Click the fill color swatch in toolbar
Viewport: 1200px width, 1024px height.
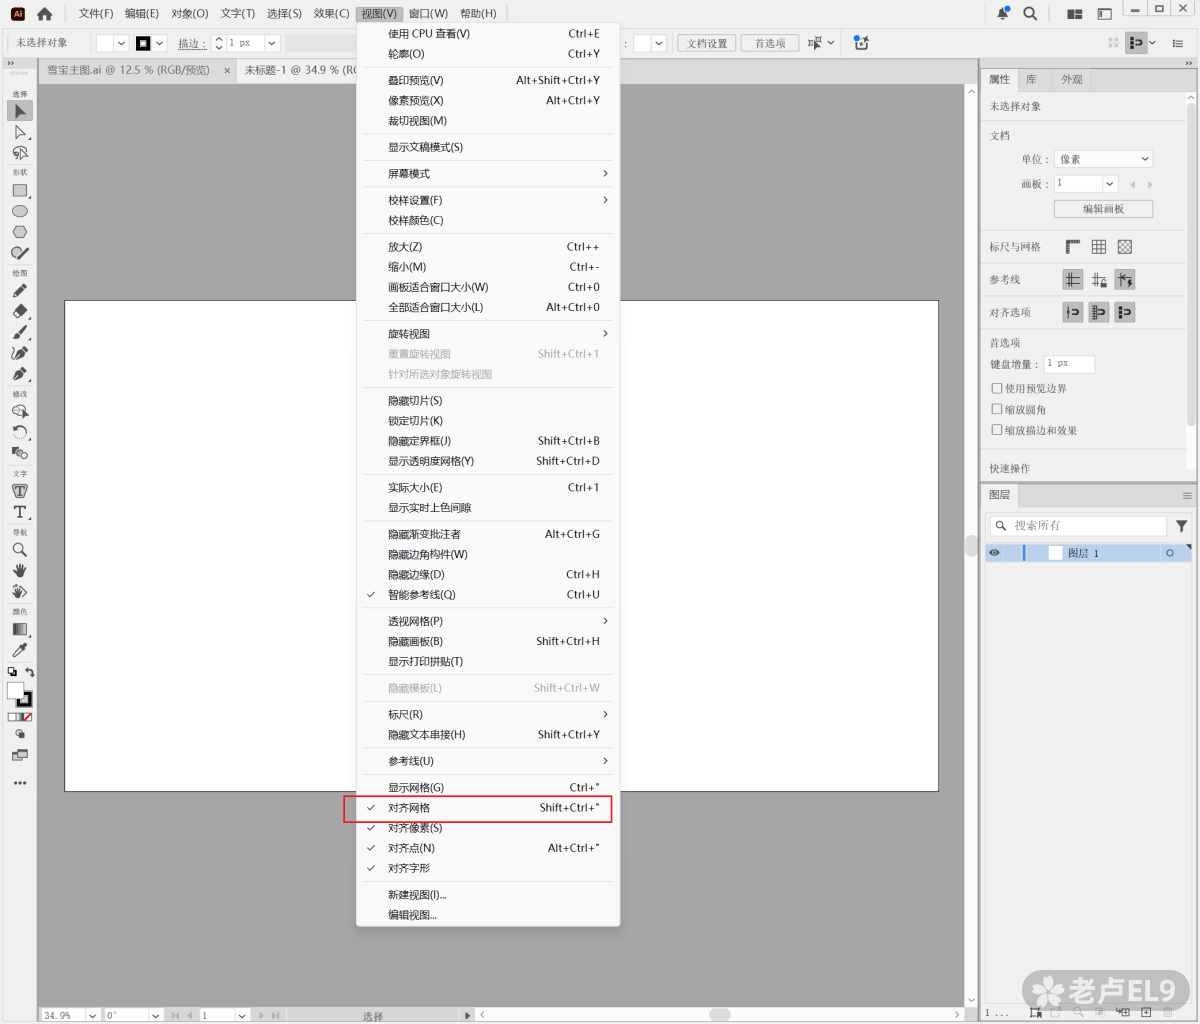click(x=15, y=691)
